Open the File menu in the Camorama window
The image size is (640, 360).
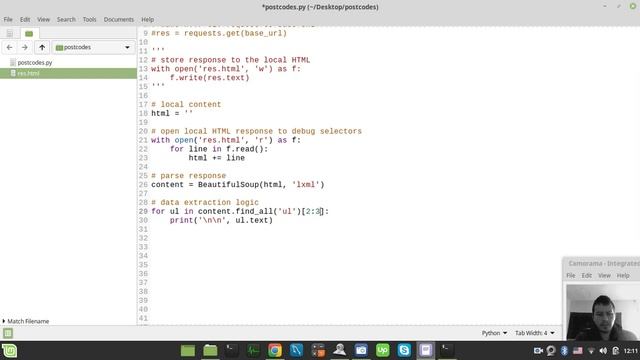click(x=571, y=276)
